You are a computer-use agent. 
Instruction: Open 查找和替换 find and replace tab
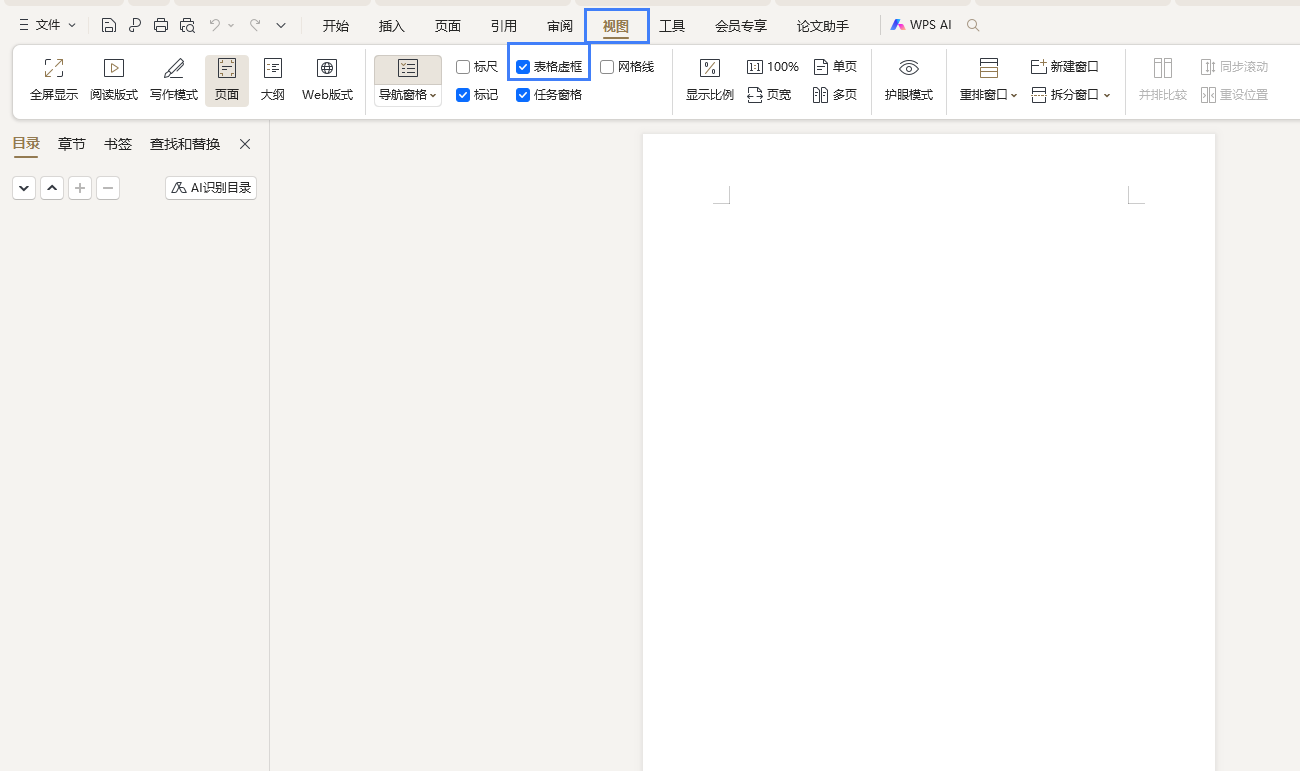click(185, 144)
